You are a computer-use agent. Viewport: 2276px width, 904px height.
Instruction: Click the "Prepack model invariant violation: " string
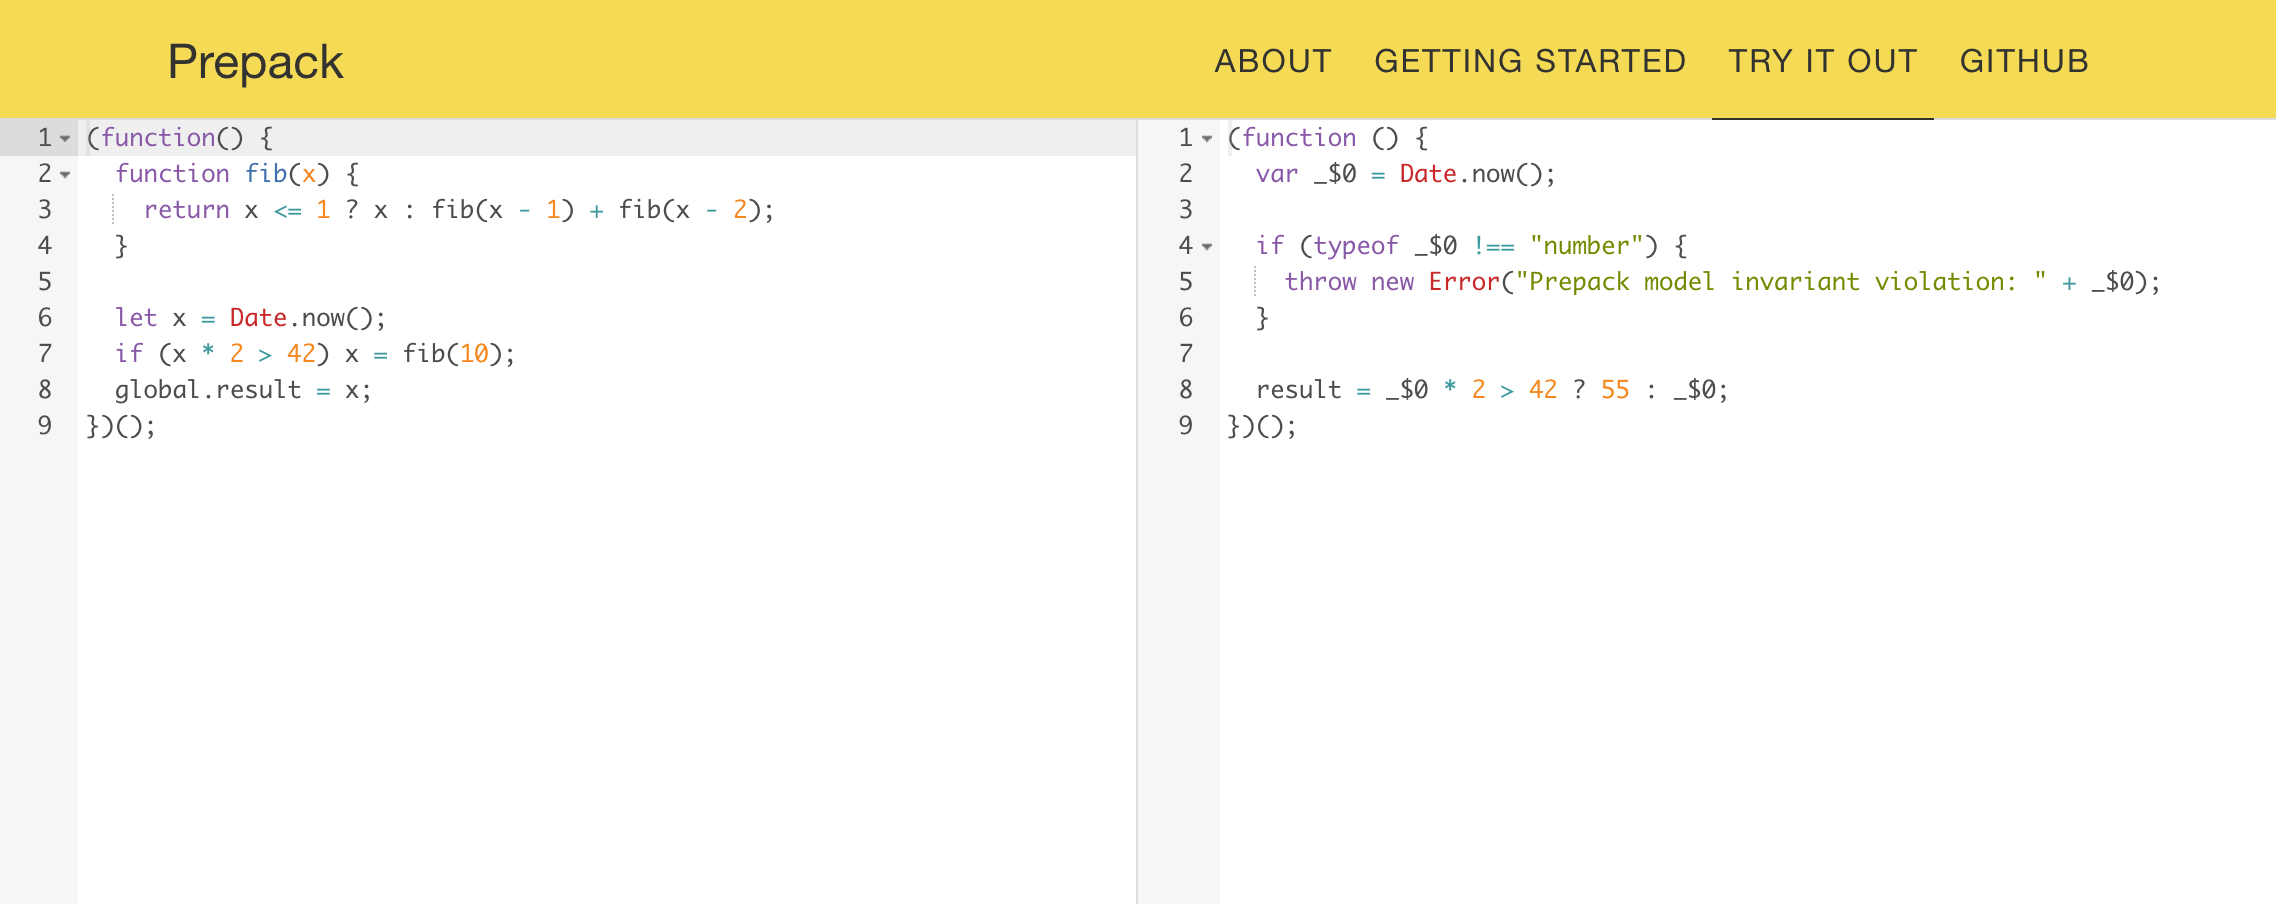tap(1781, 282)
